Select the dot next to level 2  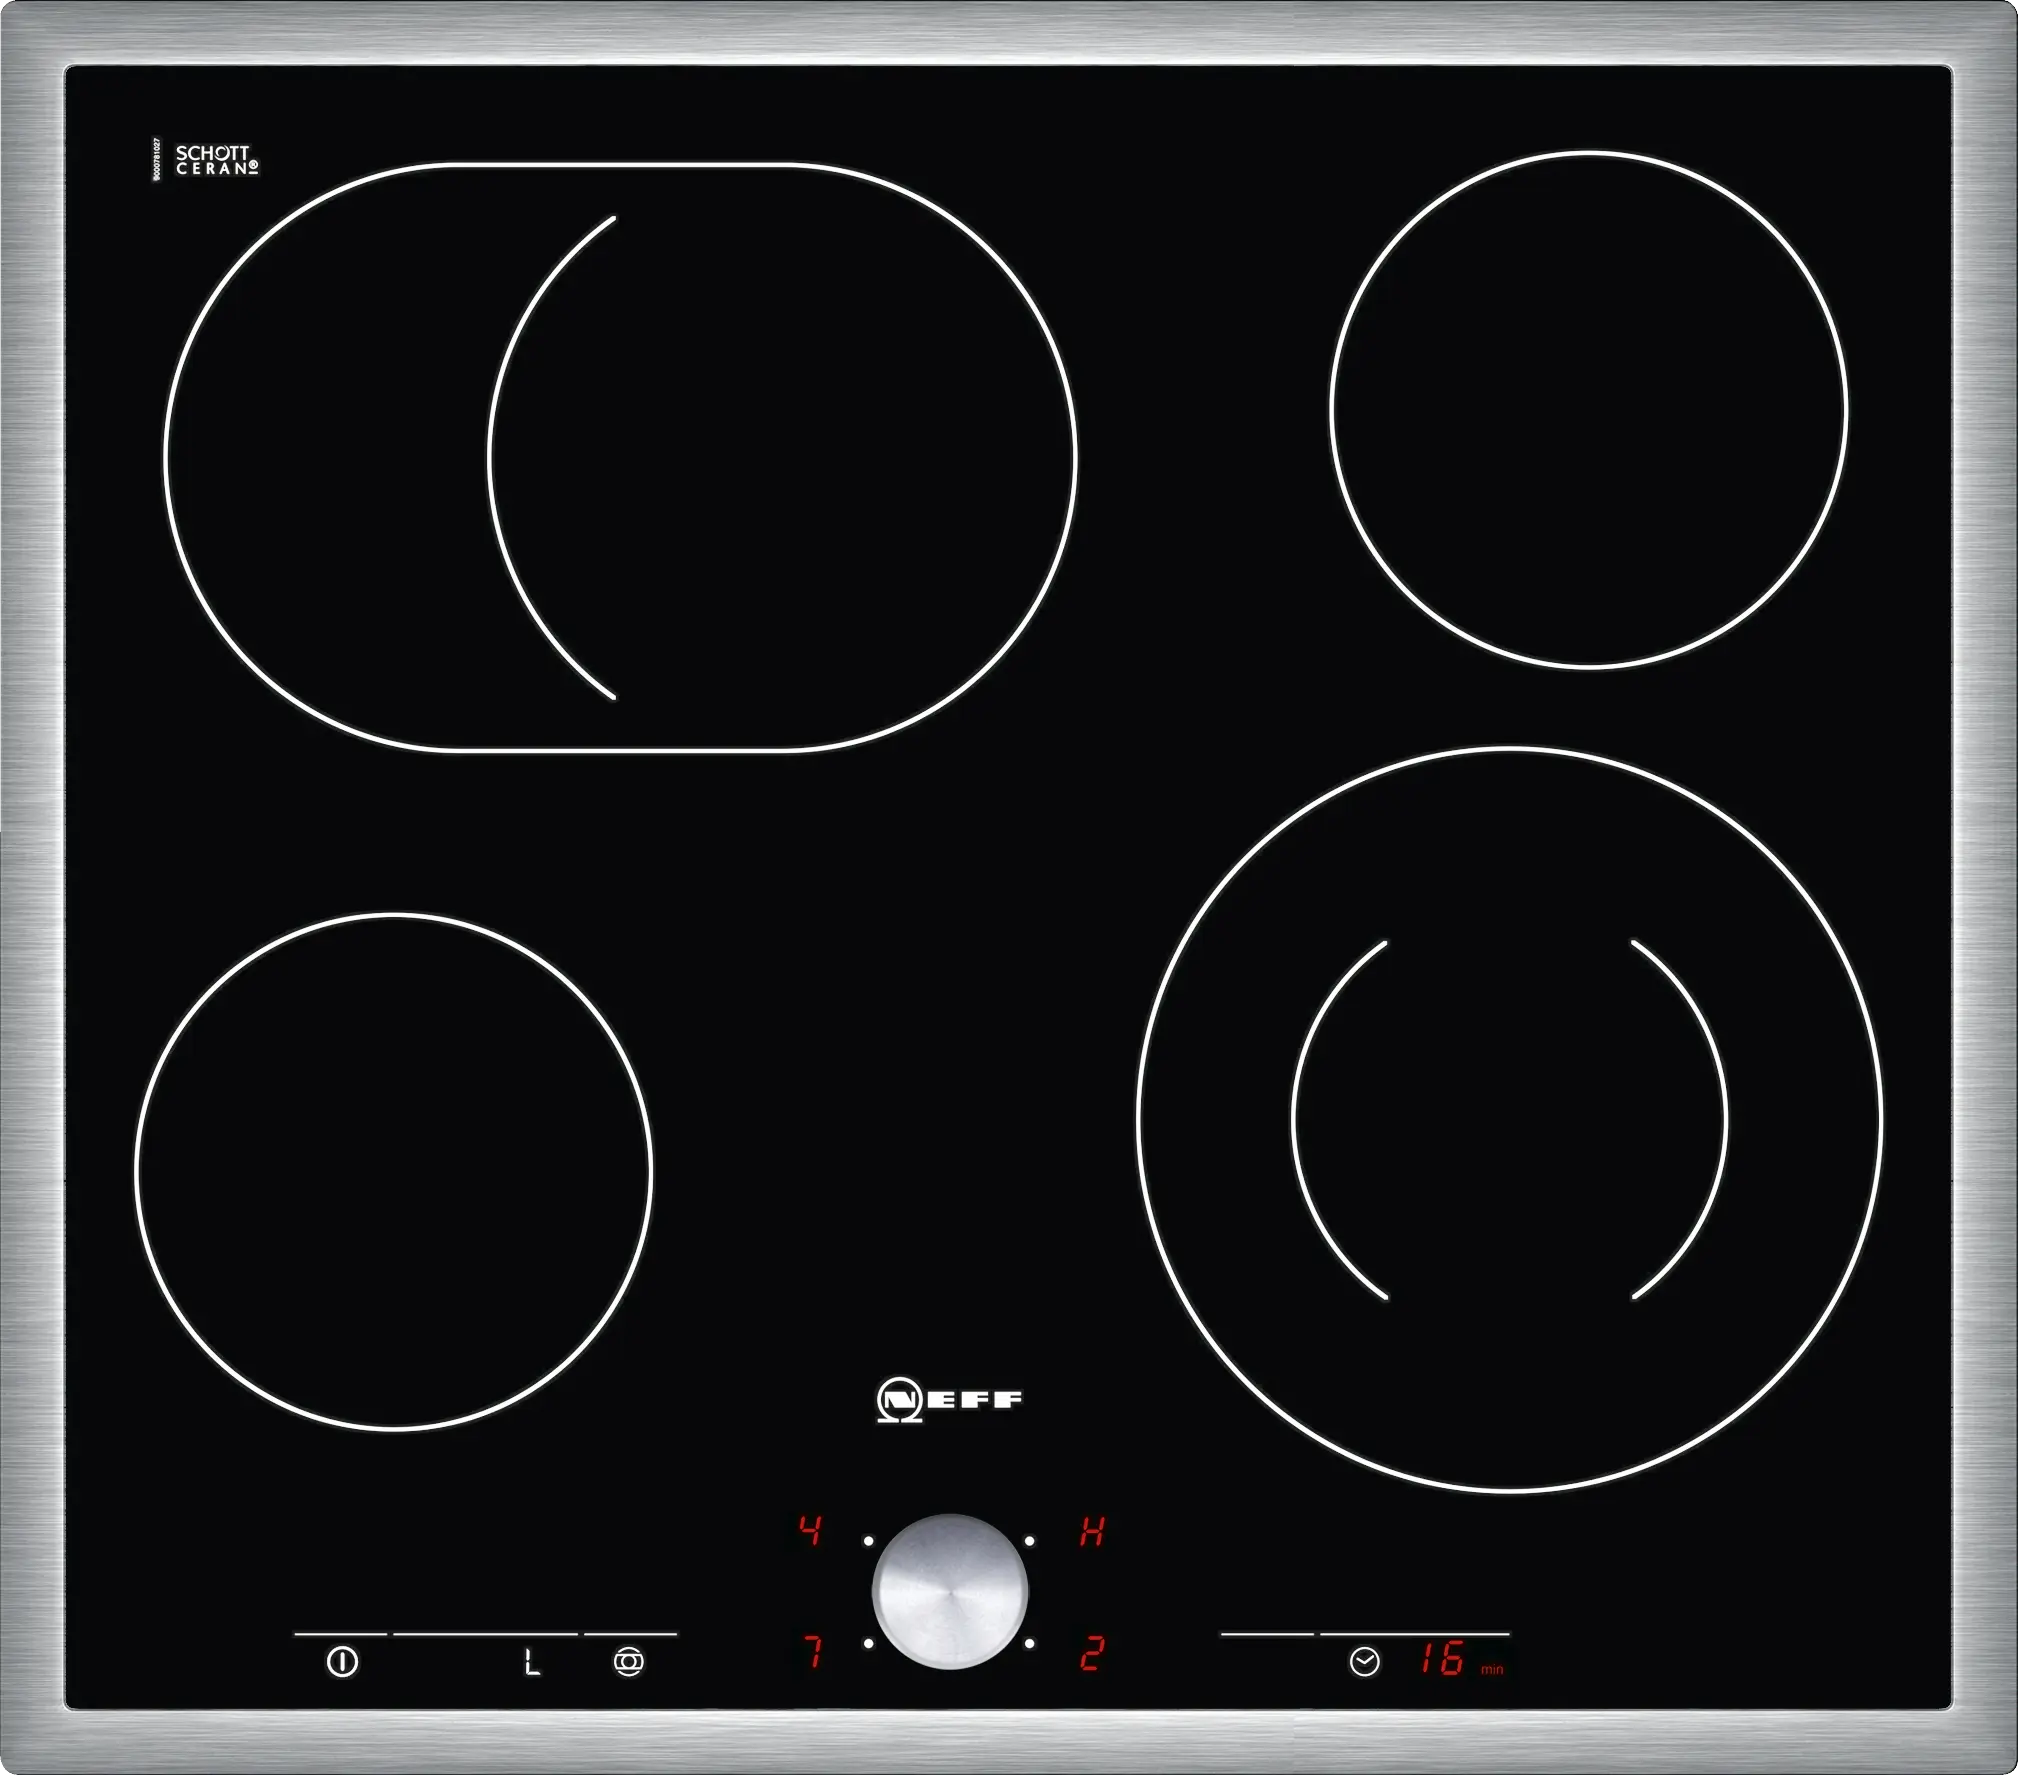pos(1029,1643)
